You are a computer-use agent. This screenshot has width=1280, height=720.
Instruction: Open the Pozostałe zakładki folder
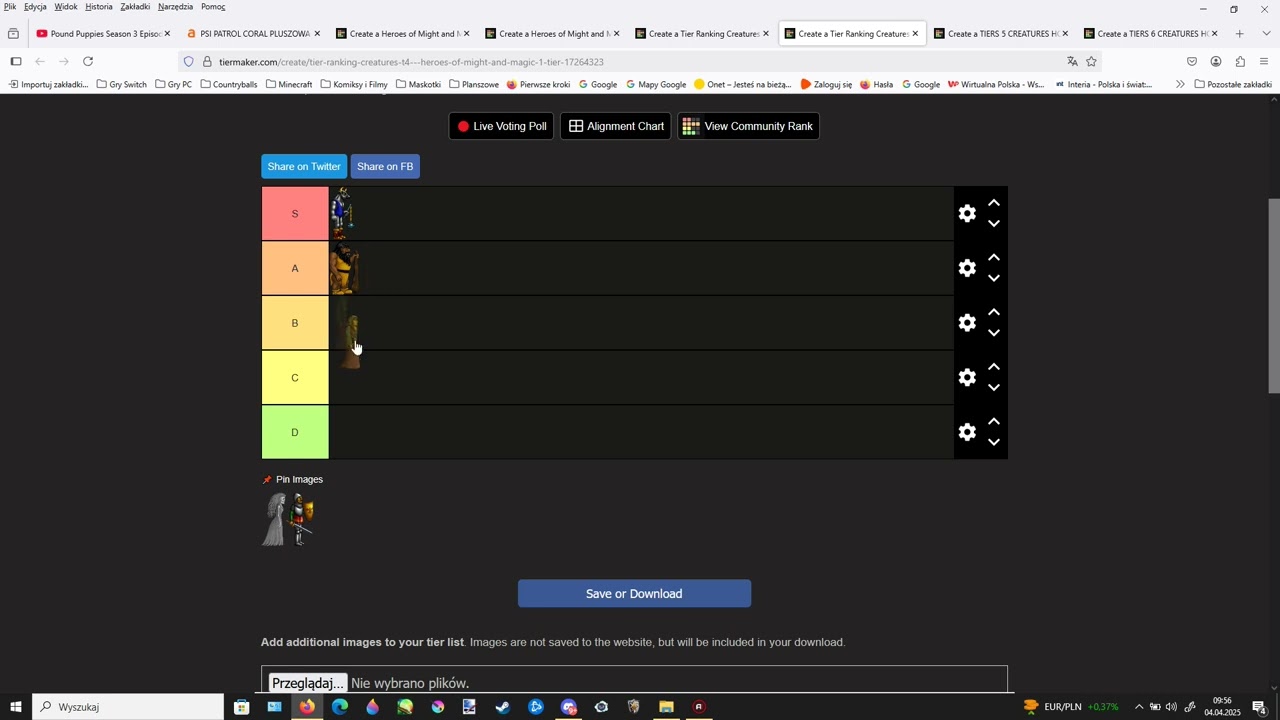pos(1233,85)
